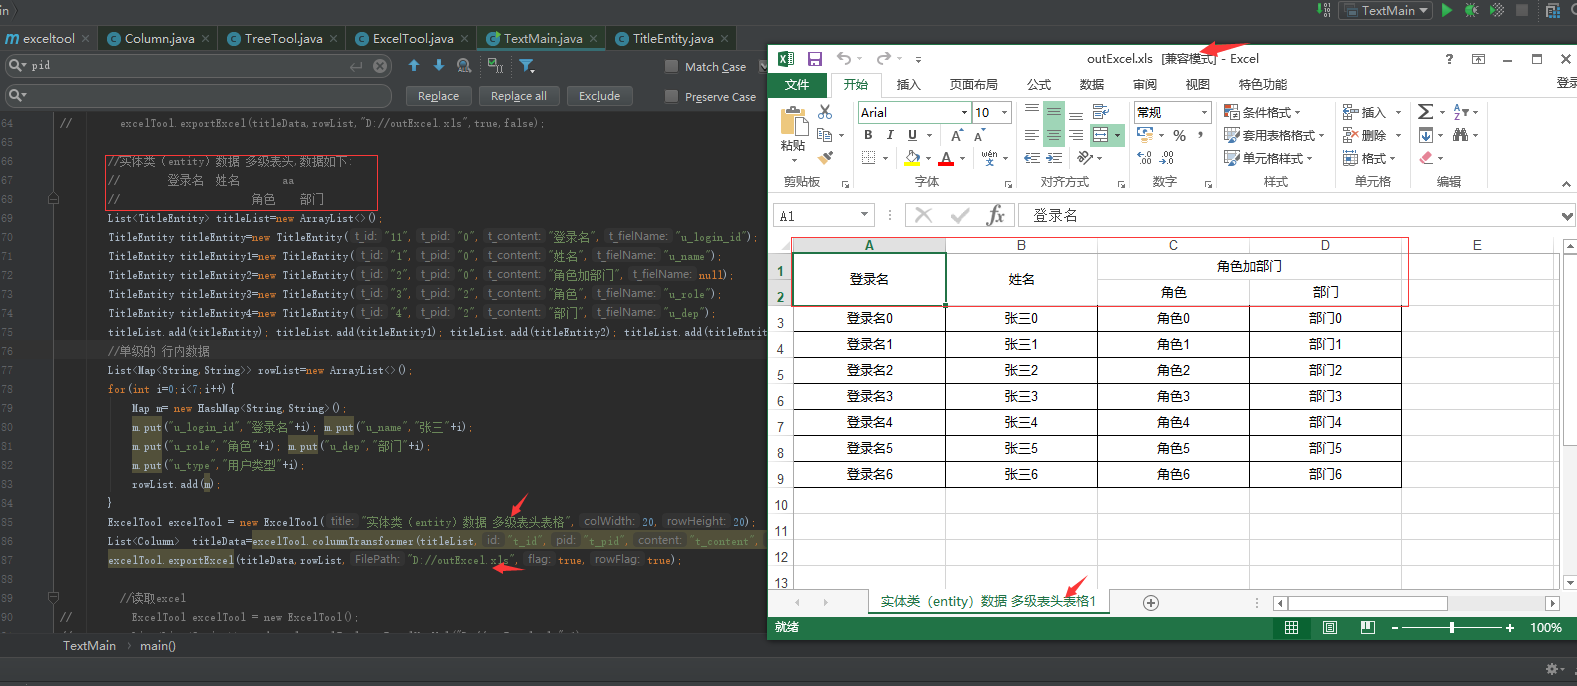Increase font size in Excel ribbon
This screenshot has height=686, width=1577.
(957, 135)
